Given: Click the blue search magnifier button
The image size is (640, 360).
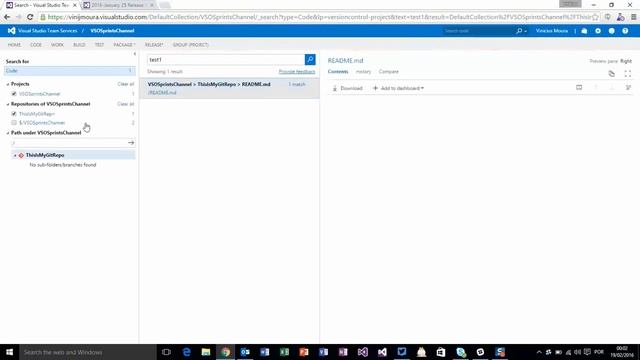Looking at the screenshot, I should [310, 60].
